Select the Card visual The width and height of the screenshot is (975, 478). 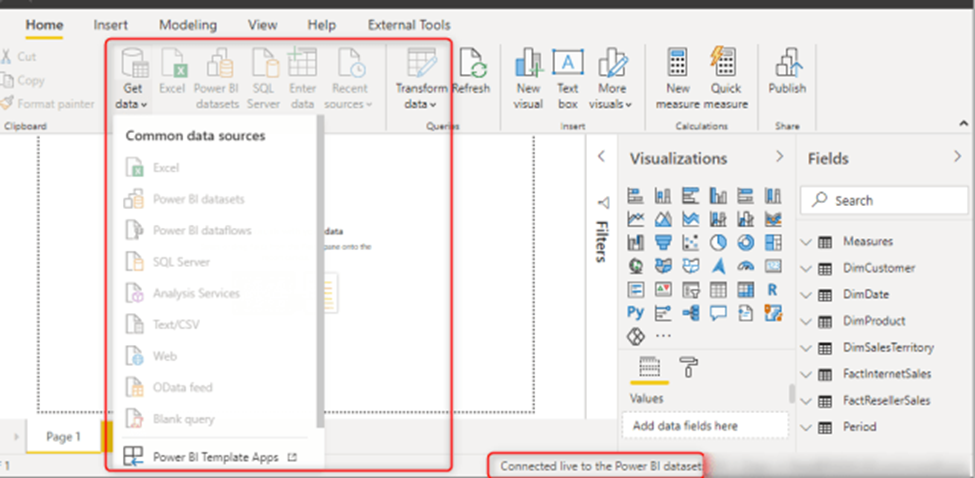[x=774, y=266]
